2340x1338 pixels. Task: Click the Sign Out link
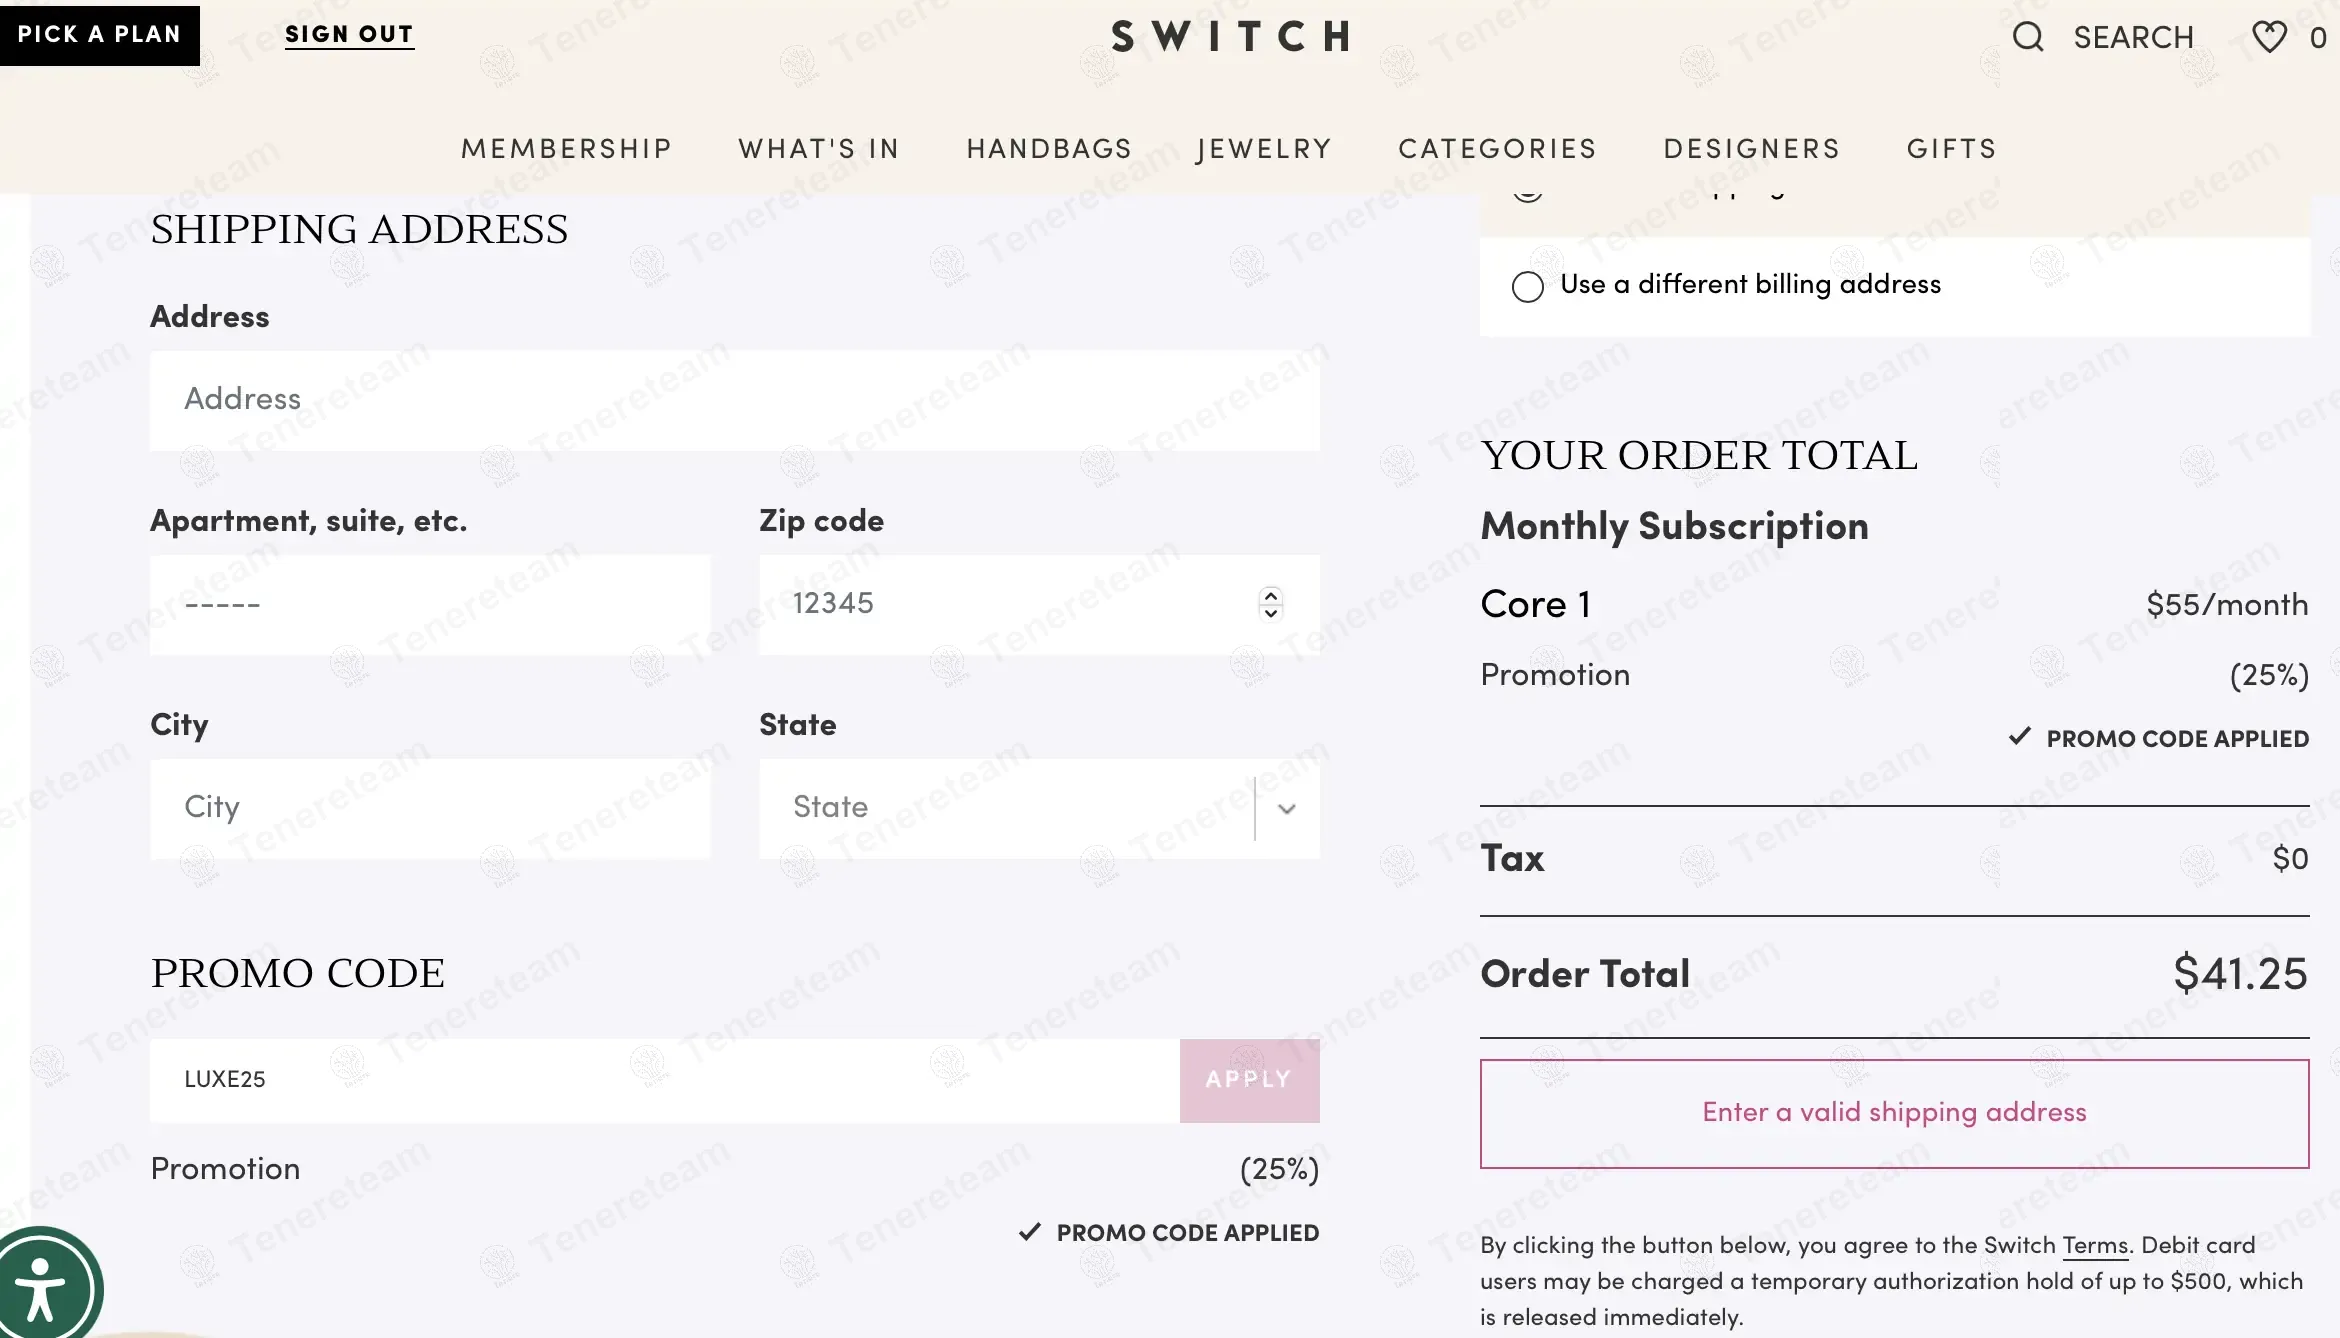click(x=349, y=35)
